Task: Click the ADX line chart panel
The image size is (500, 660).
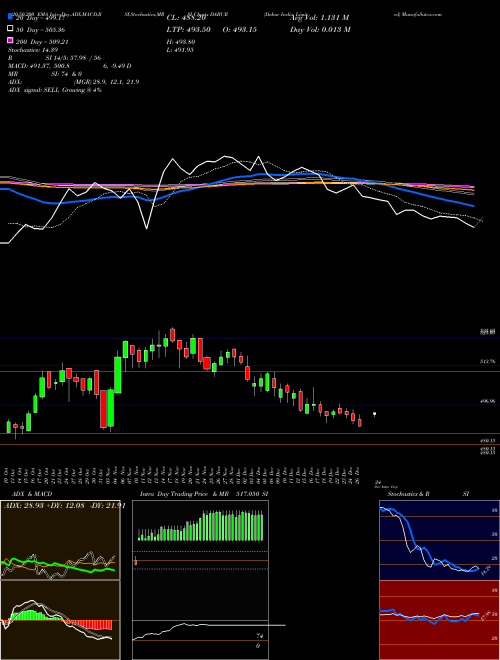Action: click(x=60, y=540)
